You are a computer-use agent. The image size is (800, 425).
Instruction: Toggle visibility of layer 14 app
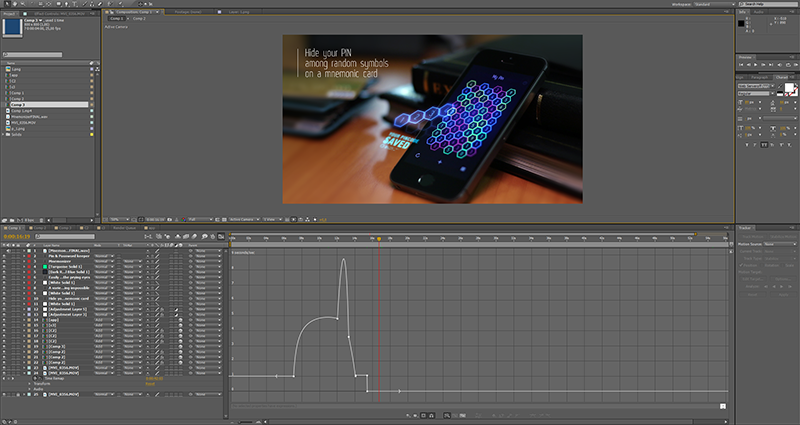(x=4, y=320)
